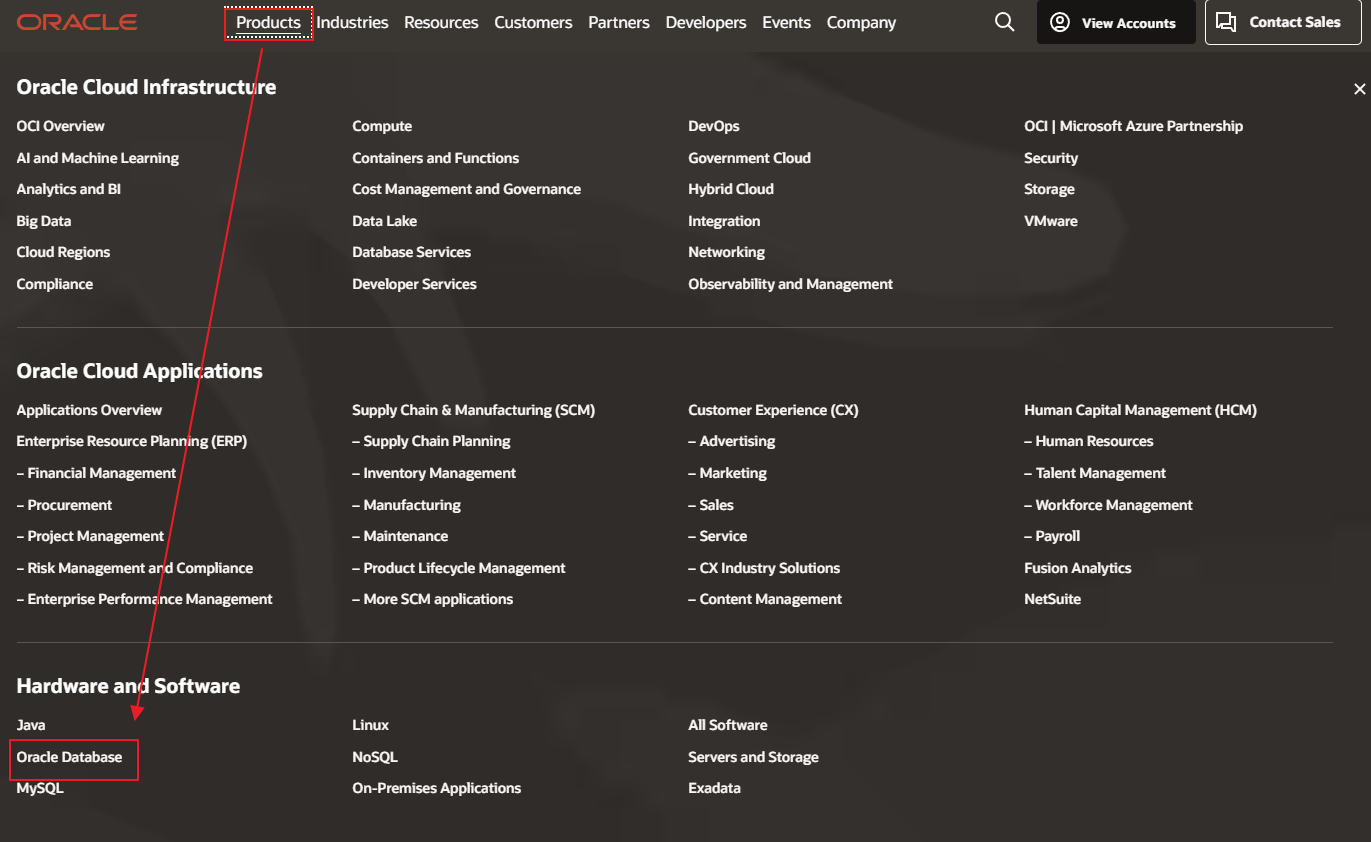Open the search magnifier icon
The height and width of the screenshot is (842, 1371).
(1005, 22)
